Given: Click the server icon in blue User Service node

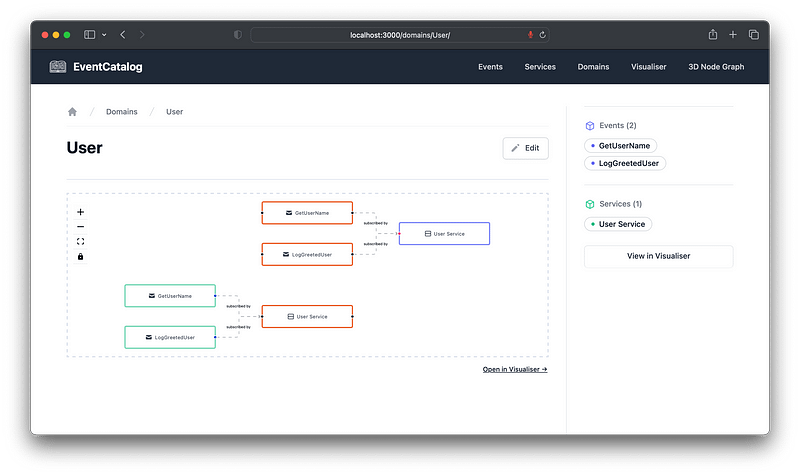Looking at the screenshot, I should tap(428, 234).
